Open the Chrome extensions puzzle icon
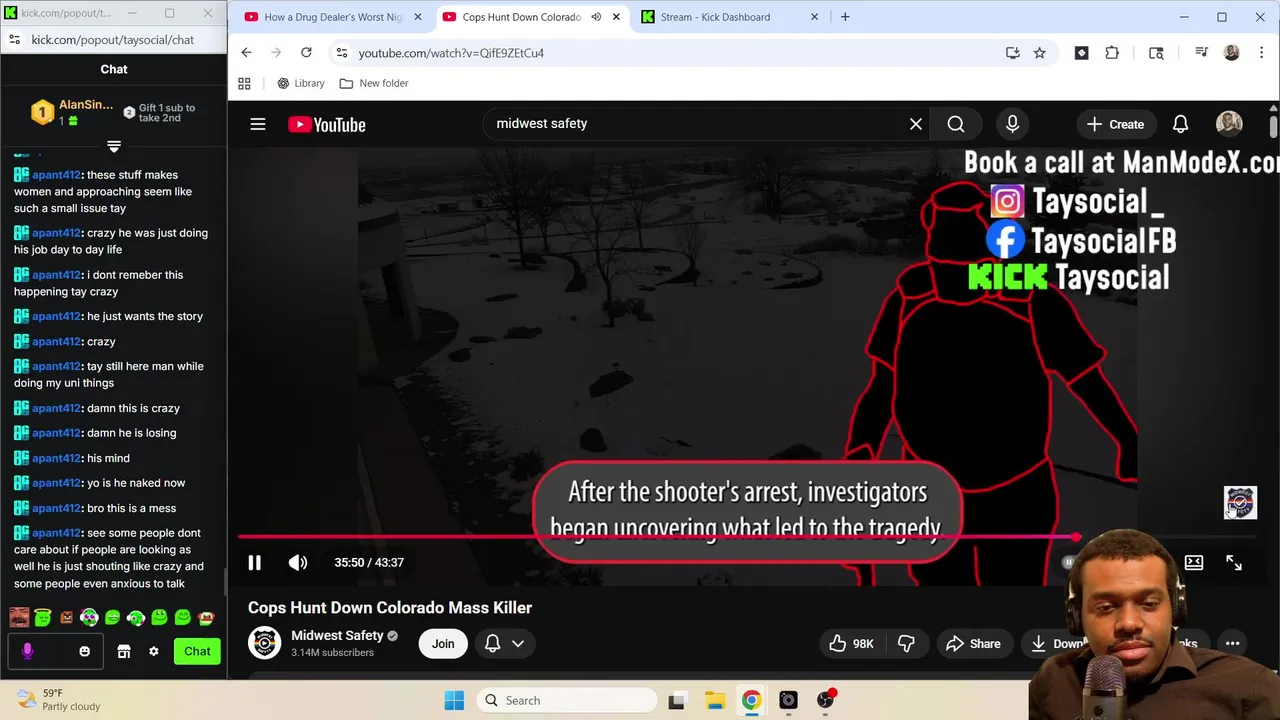 pyautogui.click(x=1112, y=53)
